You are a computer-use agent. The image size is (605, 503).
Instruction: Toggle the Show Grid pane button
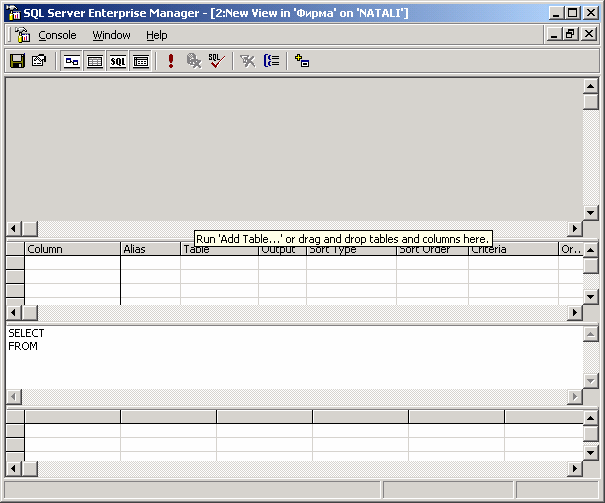tap(95, 61)
